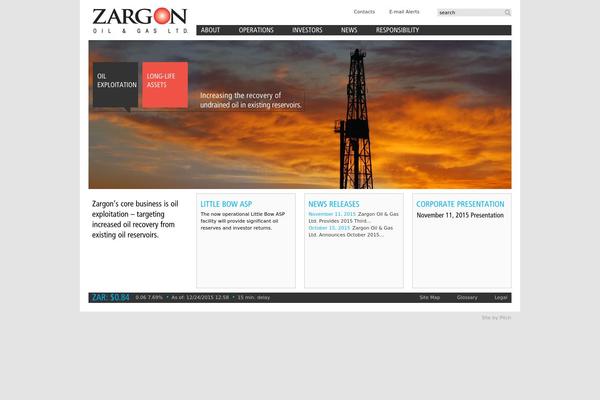The image size is (600, 400).
Task: Open the Glossary footer link
Action: point(467,297)
